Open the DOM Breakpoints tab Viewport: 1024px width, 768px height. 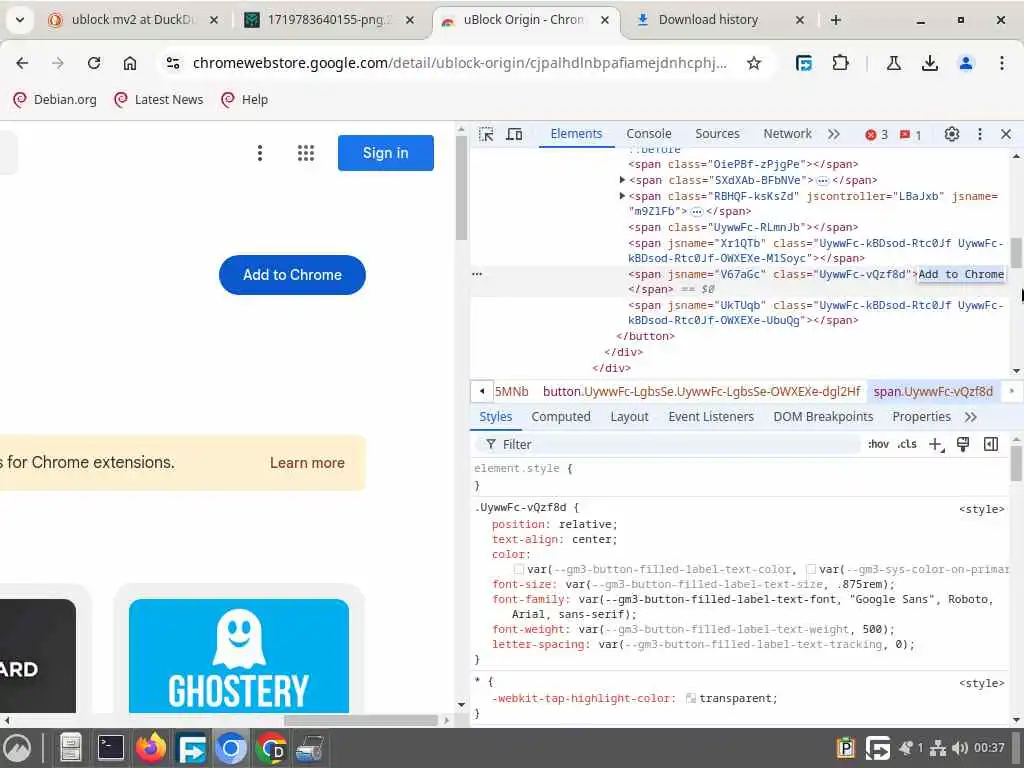tap(823, 417)
